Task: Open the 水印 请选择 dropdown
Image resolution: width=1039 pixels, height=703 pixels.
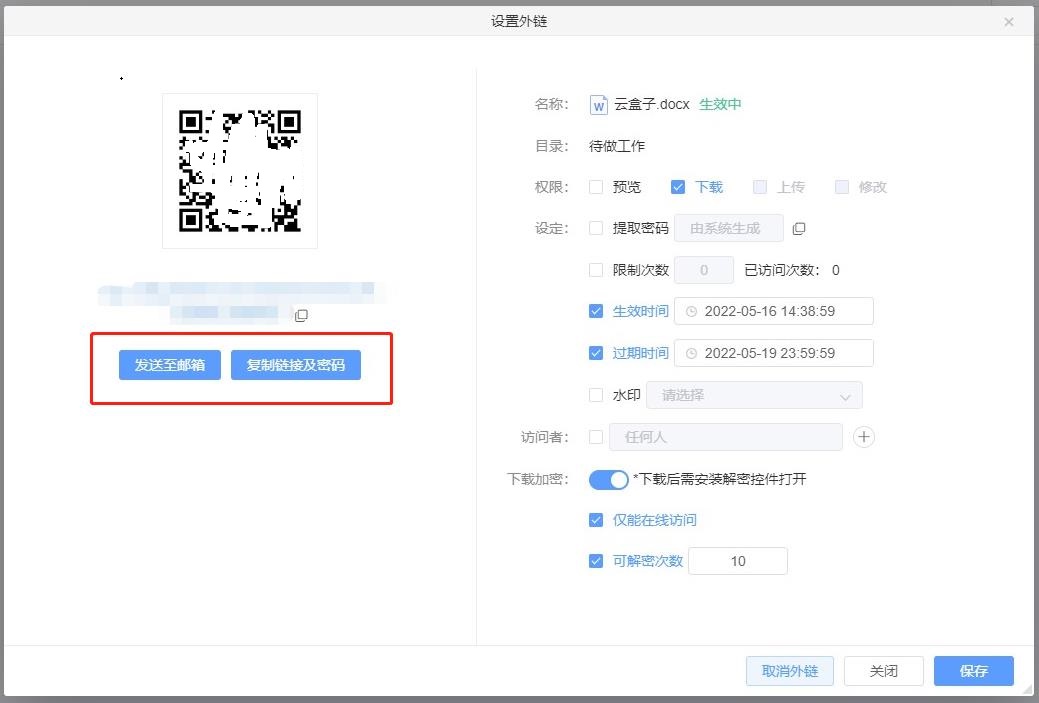Action: [x=754, y=396]
